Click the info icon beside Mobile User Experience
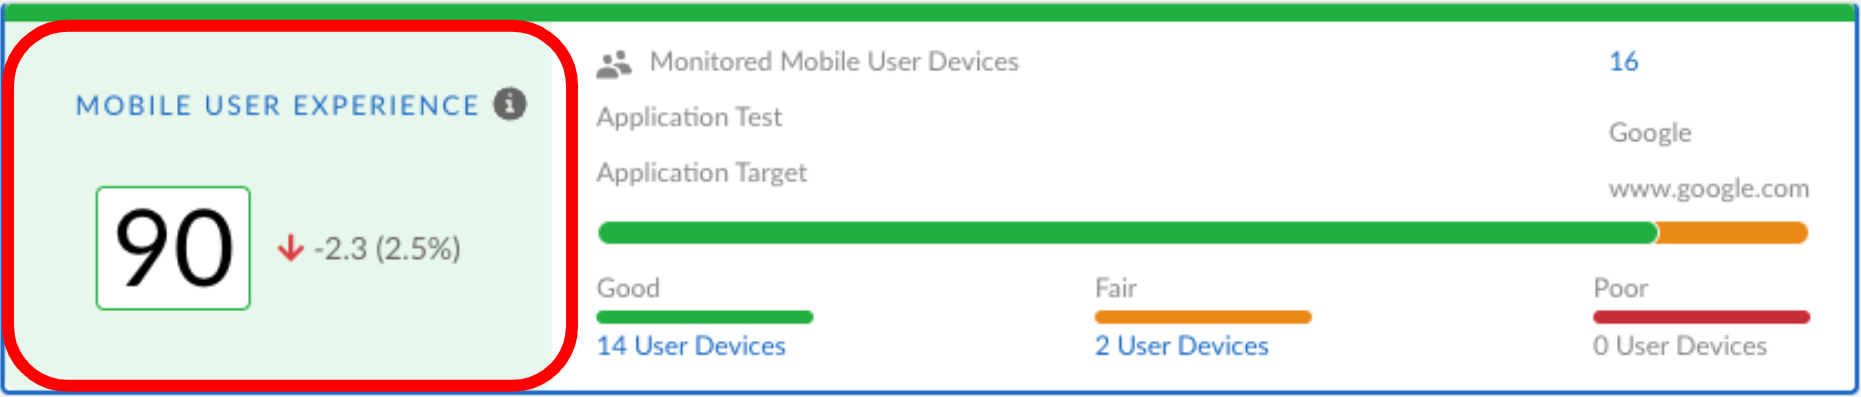 pos(510,104)
